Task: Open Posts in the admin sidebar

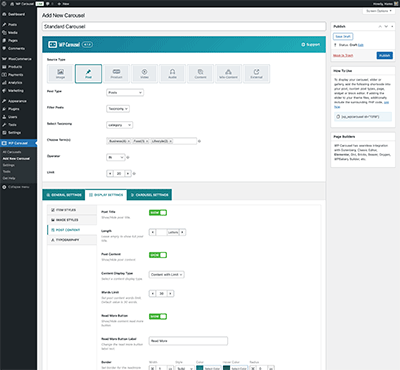Action: pyautogui.click(x=12, y=25)
